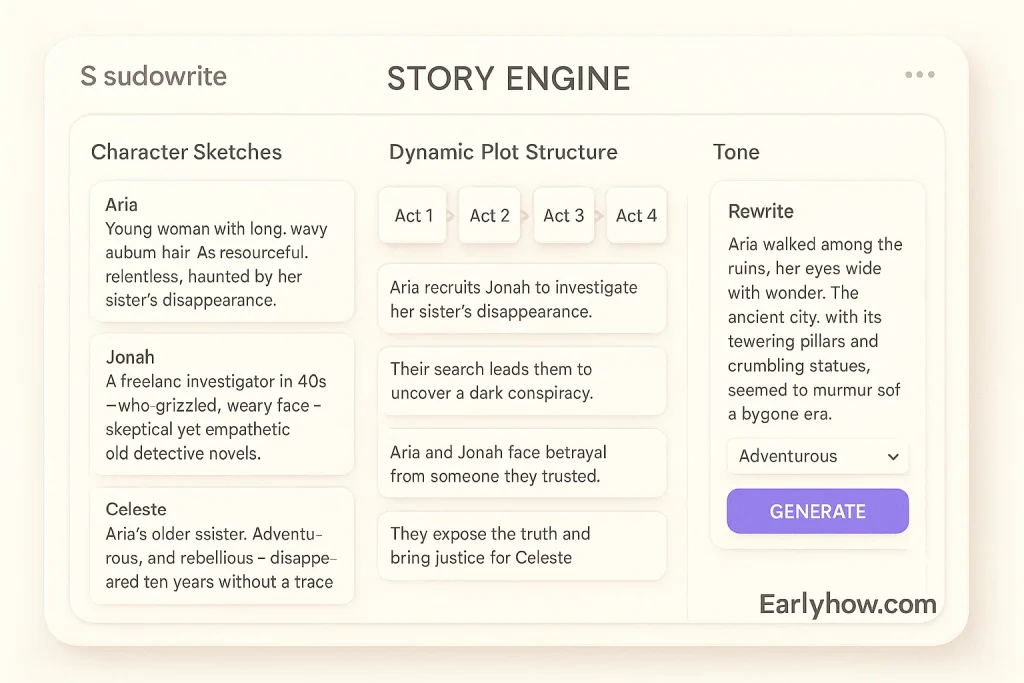1024x683 pixels.
Task: Open the Adventurous tone dropdown
Action: (817, 456)
